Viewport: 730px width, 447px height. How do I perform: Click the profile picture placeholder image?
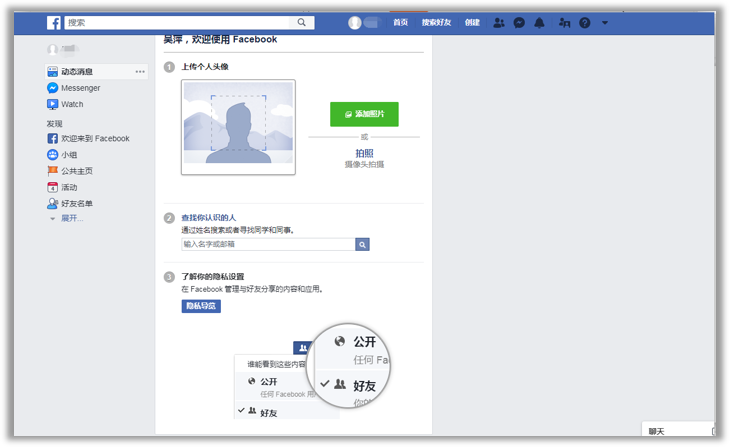(x=238, y=127)
